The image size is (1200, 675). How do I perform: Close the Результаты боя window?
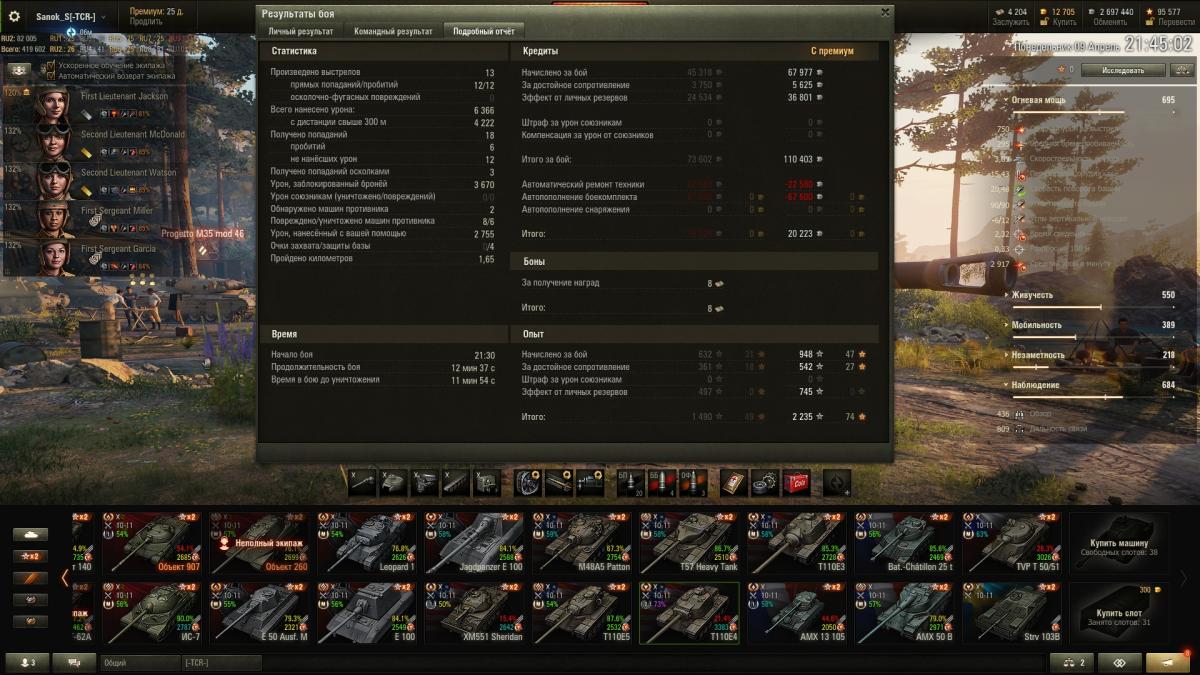884,12
